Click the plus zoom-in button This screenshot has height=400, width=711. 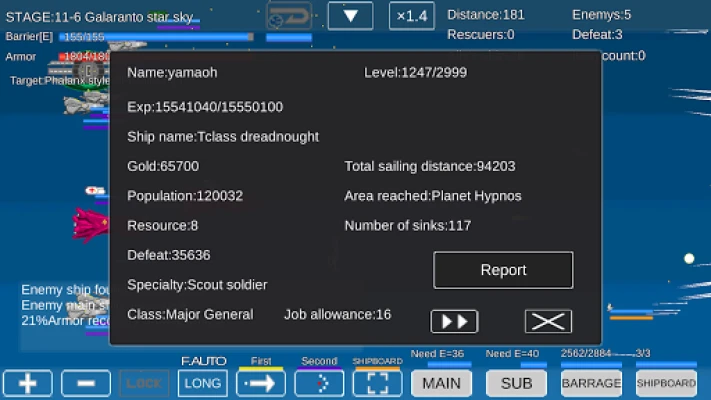[27, 383]
